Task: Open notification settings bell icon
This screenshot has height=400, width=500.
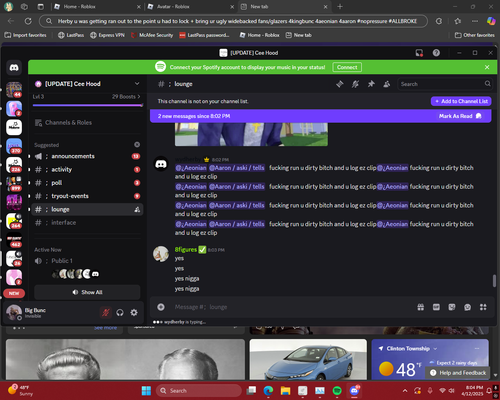Action: pyautogui.click(x=355, y=84)
